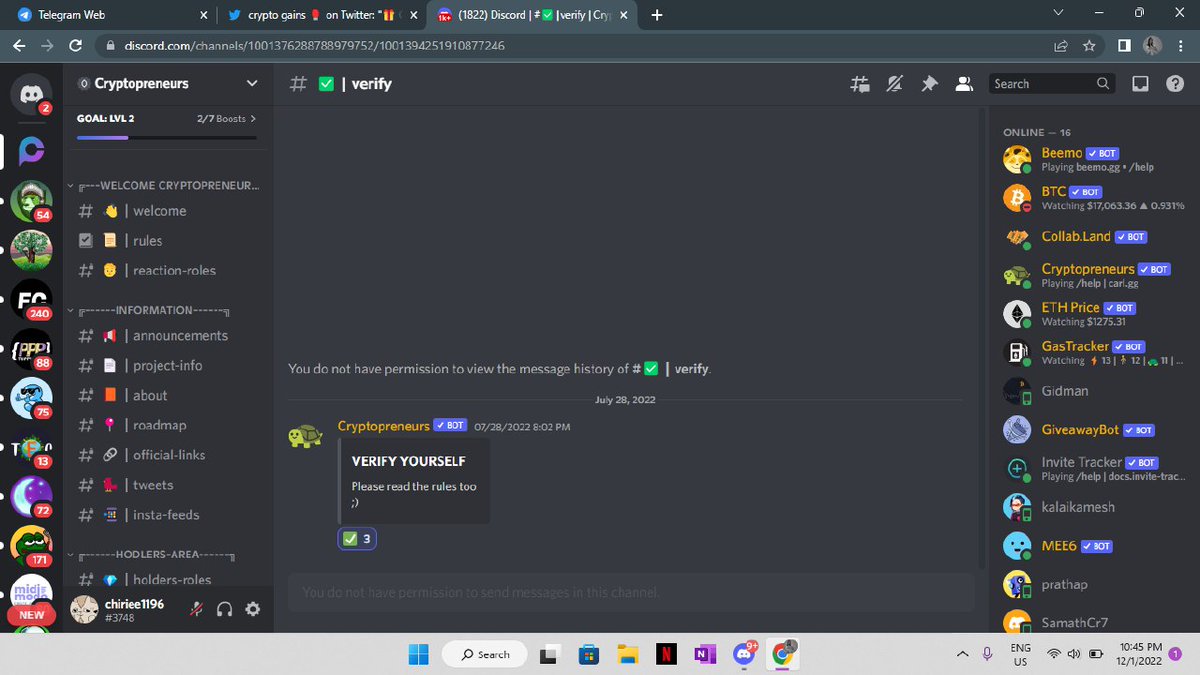Open server with 54 badge in sidebar
1200x675 pixels.
click(x=32, y=200)
